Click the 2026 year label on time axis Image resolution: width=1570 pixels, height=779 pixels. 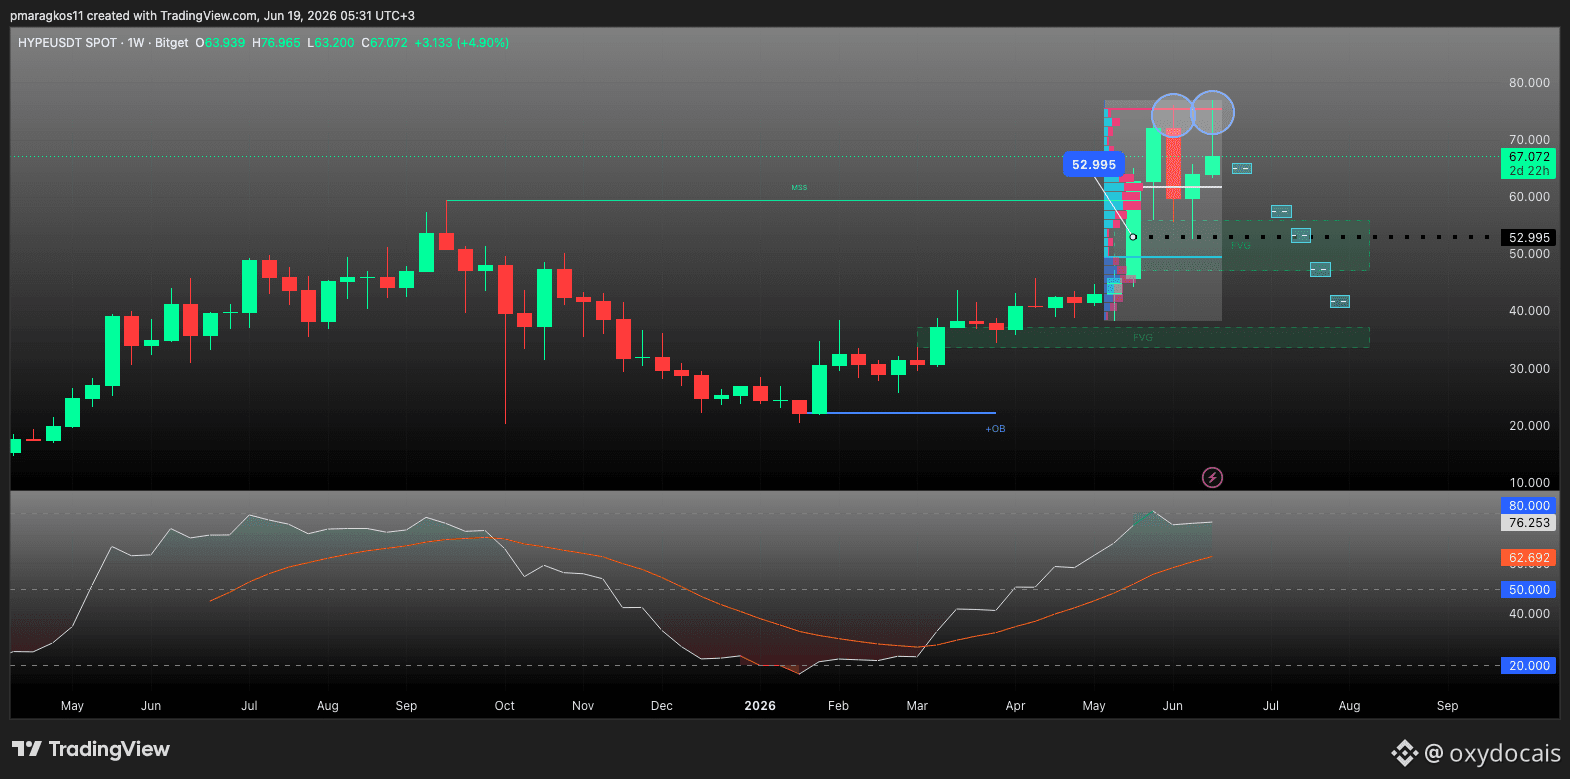coord(760,706)
